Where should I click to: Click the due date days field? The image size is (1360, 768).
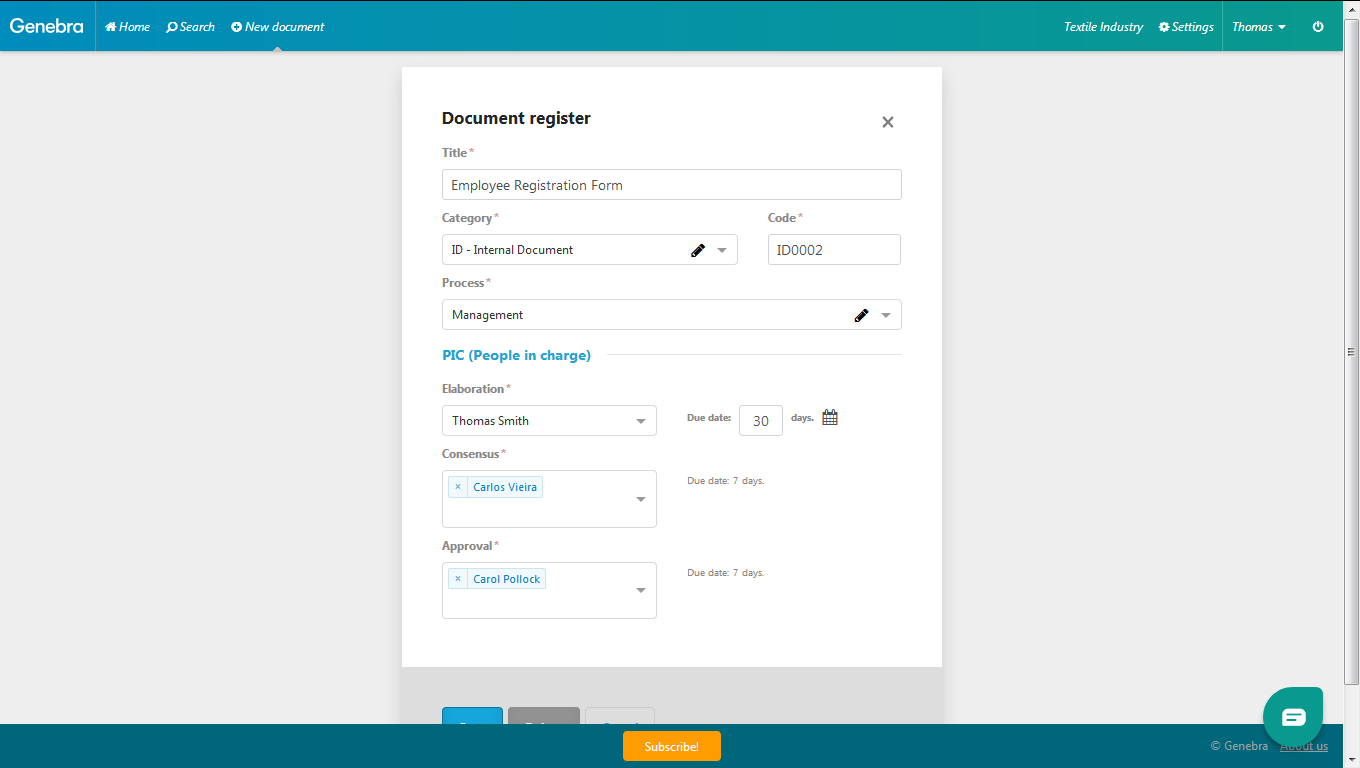pyautogui.click(x=761, y=421)
